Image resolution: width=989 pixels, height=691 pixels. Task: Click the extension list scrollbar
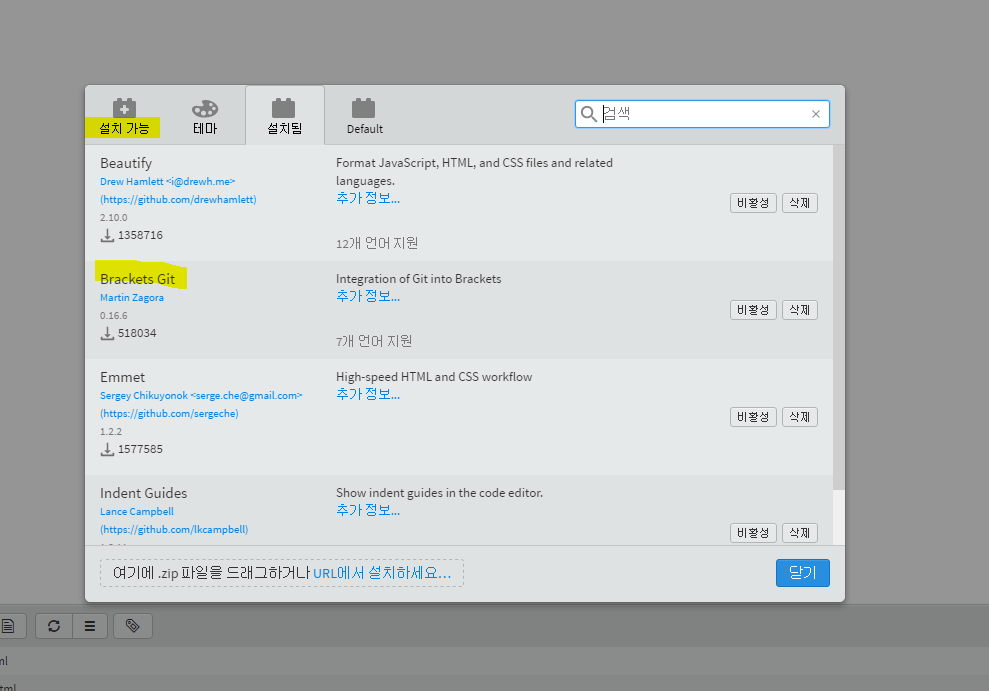(839, 317)
